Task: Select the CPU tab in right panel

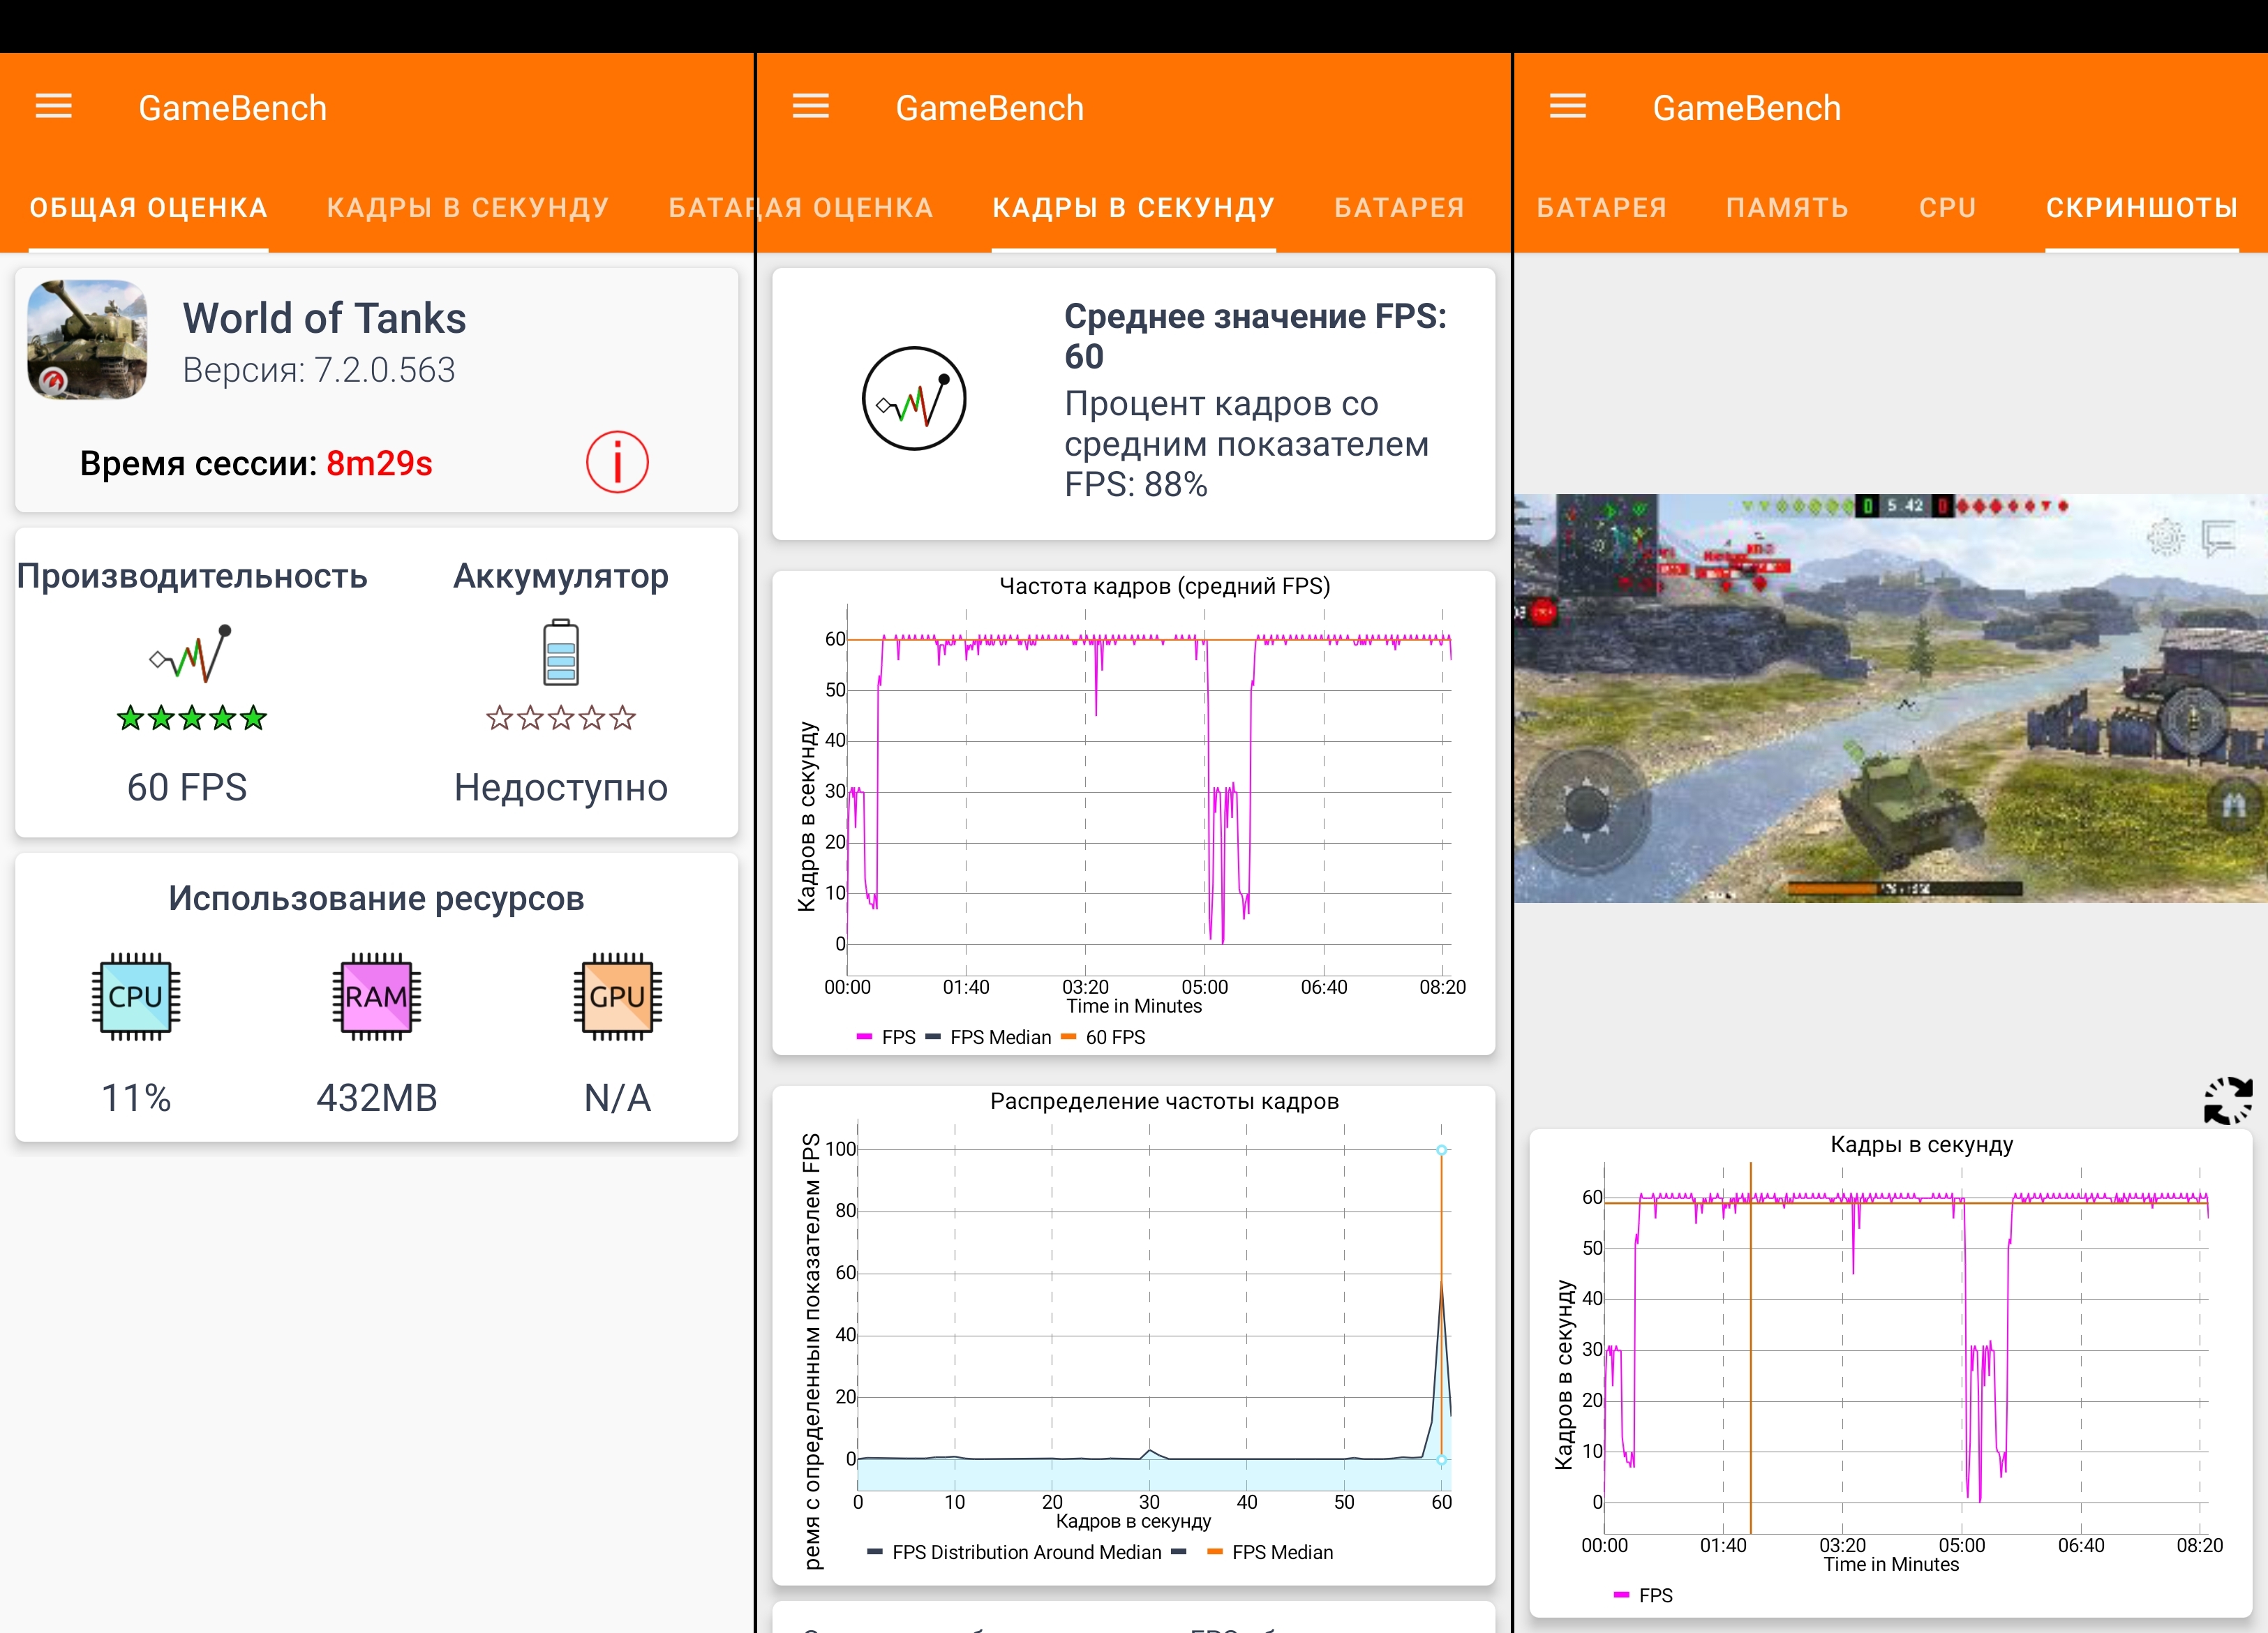Action: 1947,208
